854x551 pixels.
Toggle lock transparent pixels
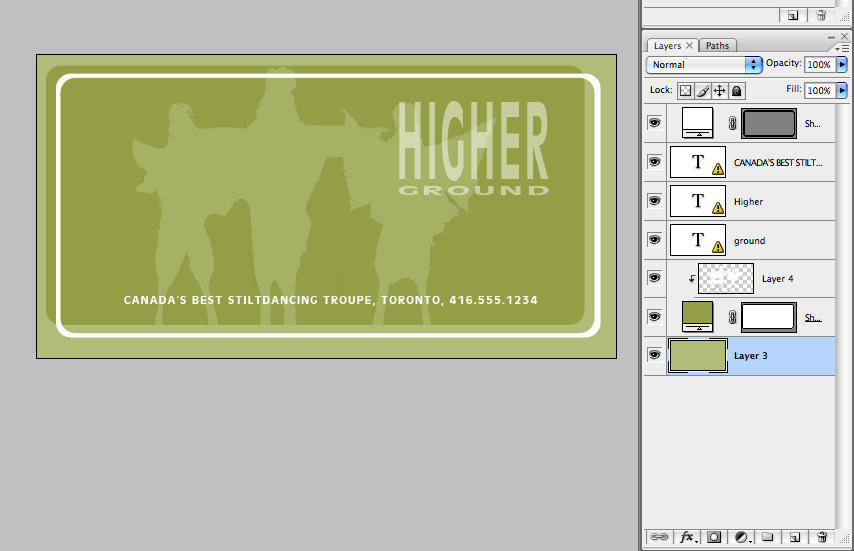686,90
